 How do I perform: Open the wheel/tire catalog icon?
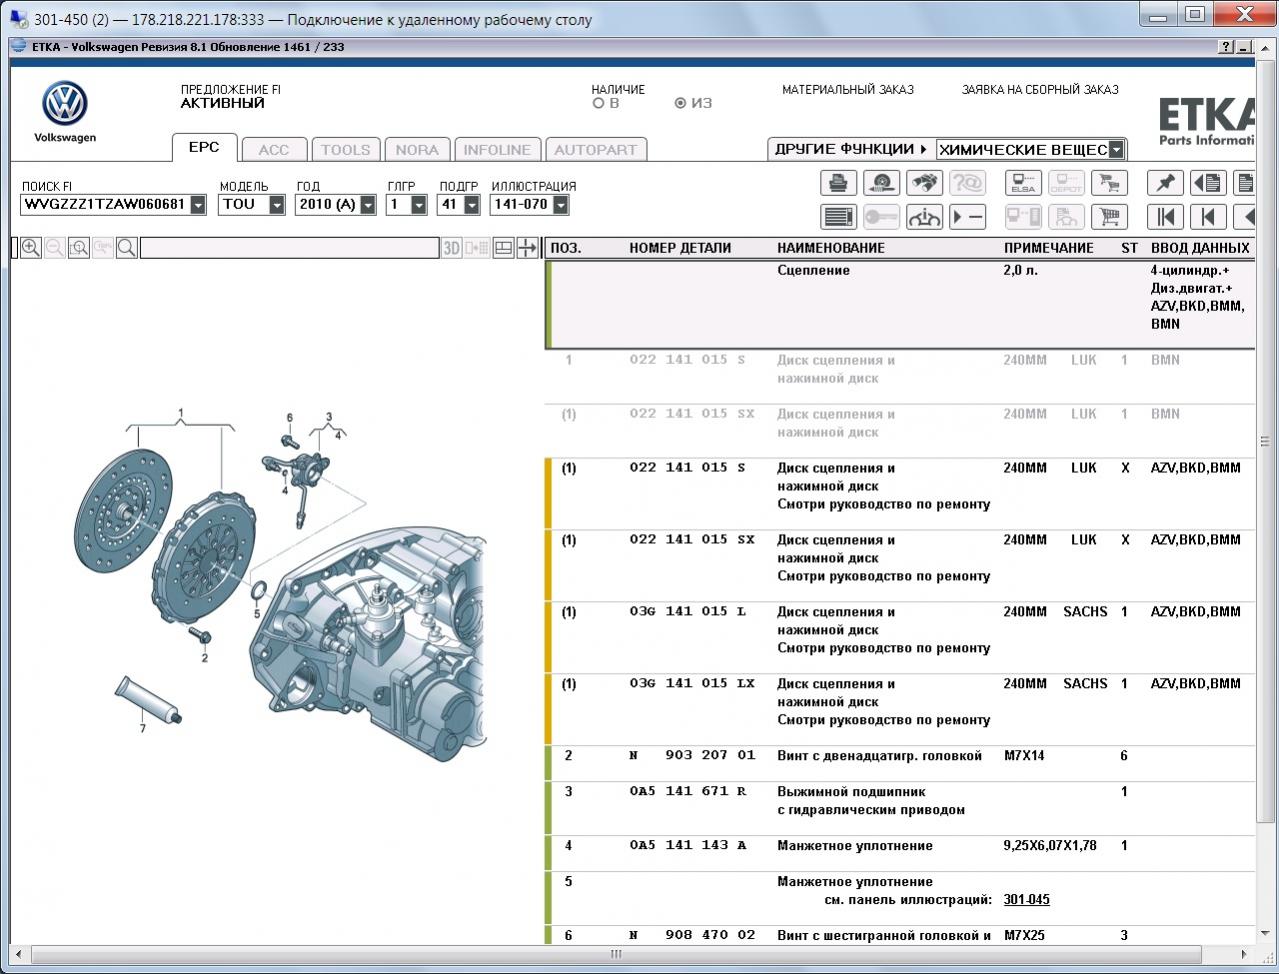click(881, 183)
